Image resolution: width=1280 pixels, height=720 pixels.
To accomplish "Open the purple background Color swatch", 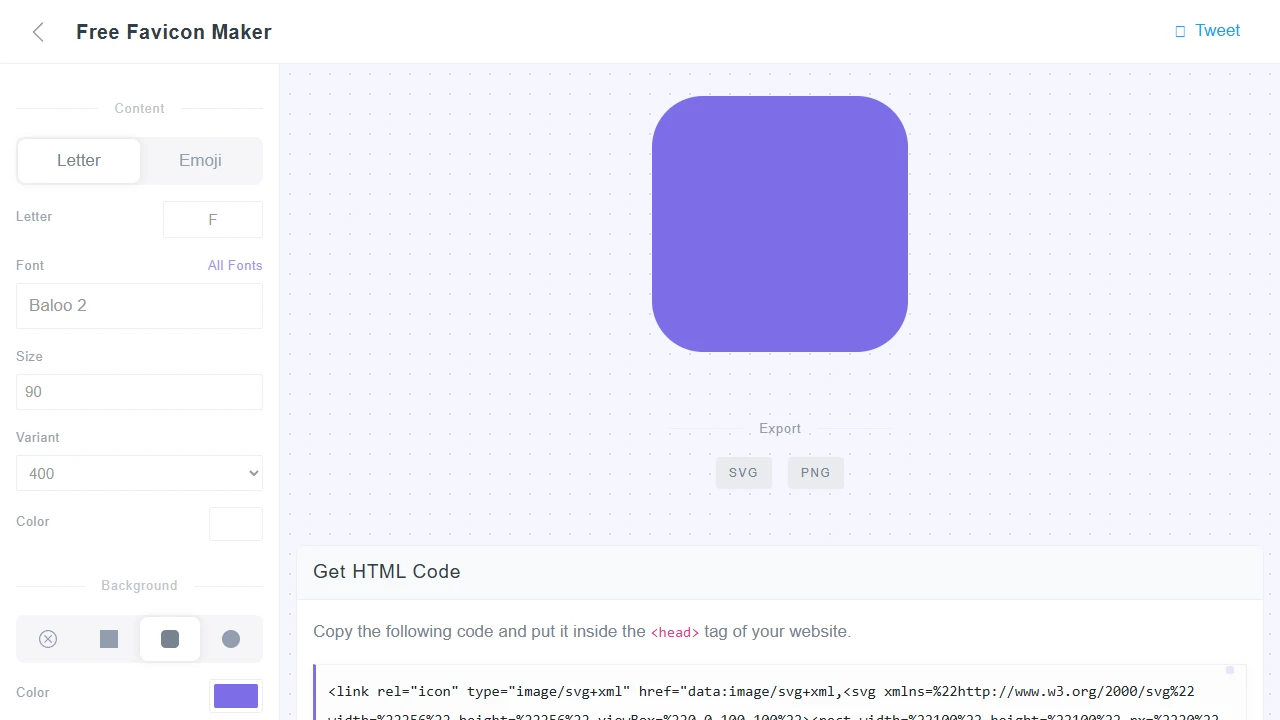I will (235, 696).
